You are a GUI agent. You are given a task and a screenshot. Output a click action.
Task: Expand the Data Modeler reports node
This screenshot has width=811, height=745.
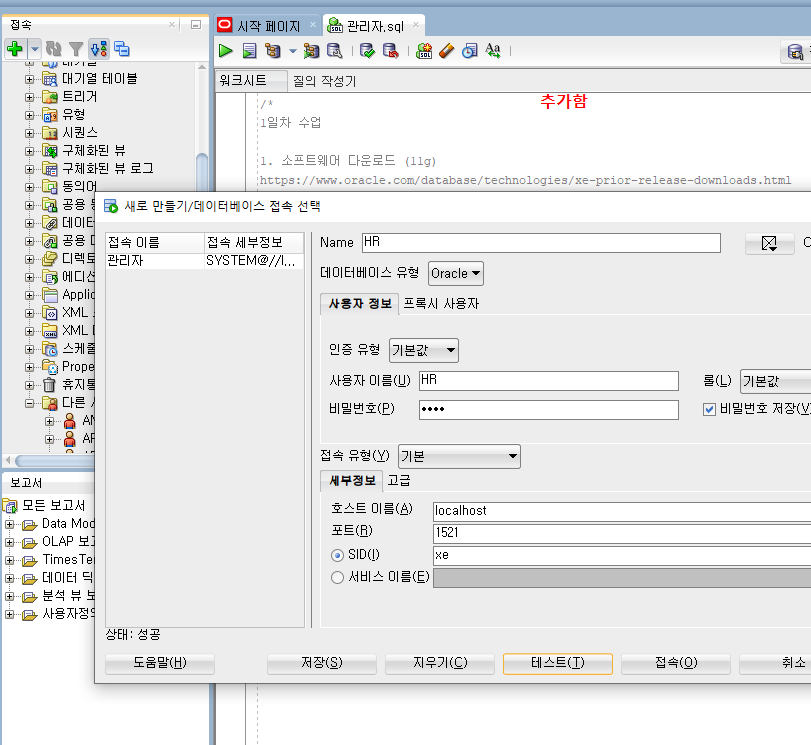(x=9, y=524)
